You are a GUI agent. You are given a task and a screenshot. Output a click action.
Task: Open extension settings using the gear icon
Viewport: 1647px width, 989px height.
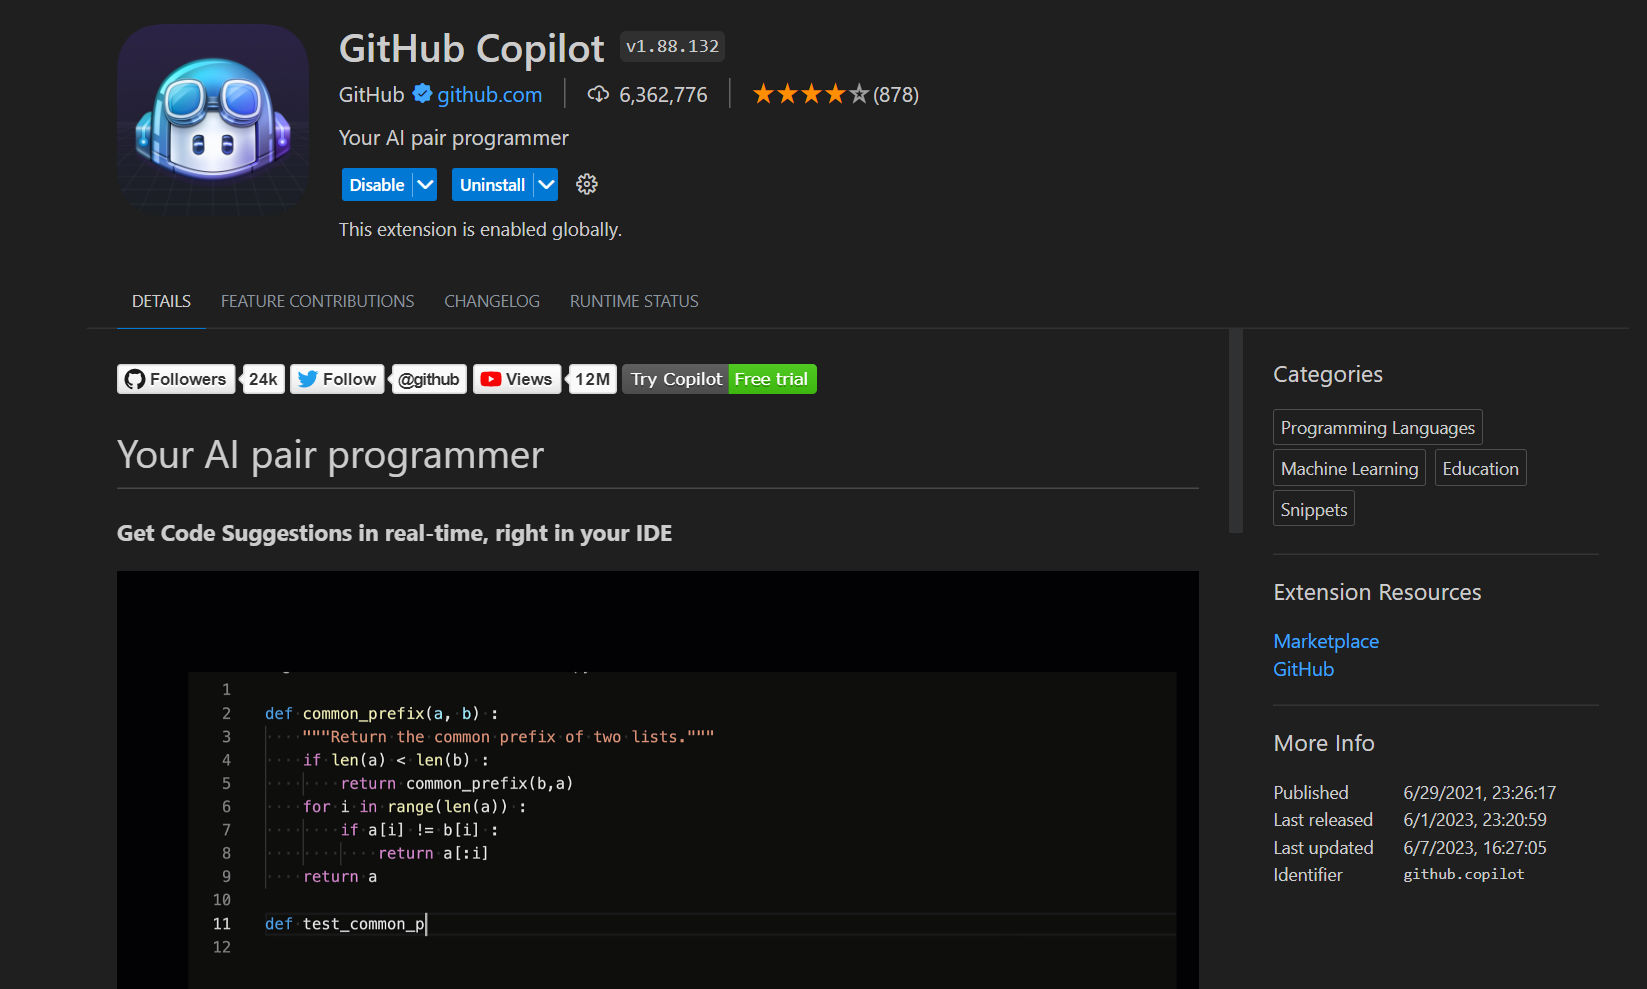(x=586, y=184)
